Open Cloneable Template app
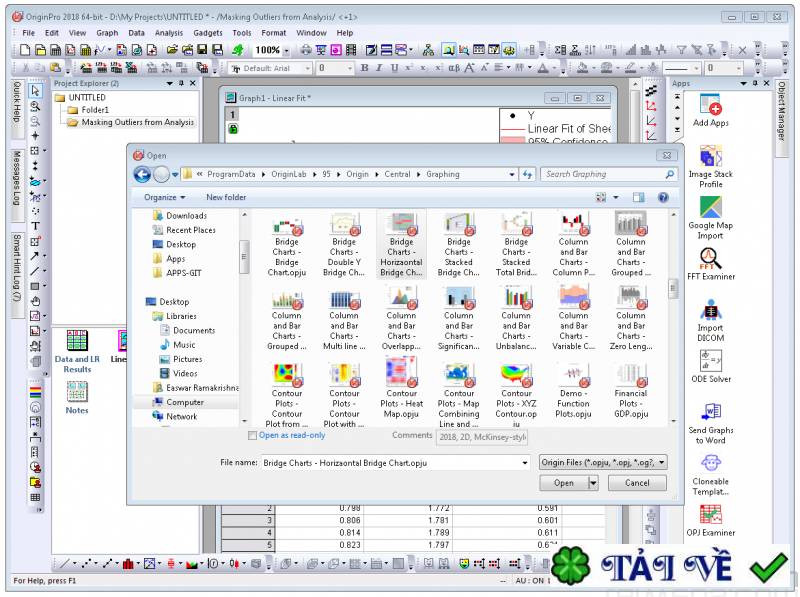The height and width of the screenshot is (597, 800). [711, 475]
